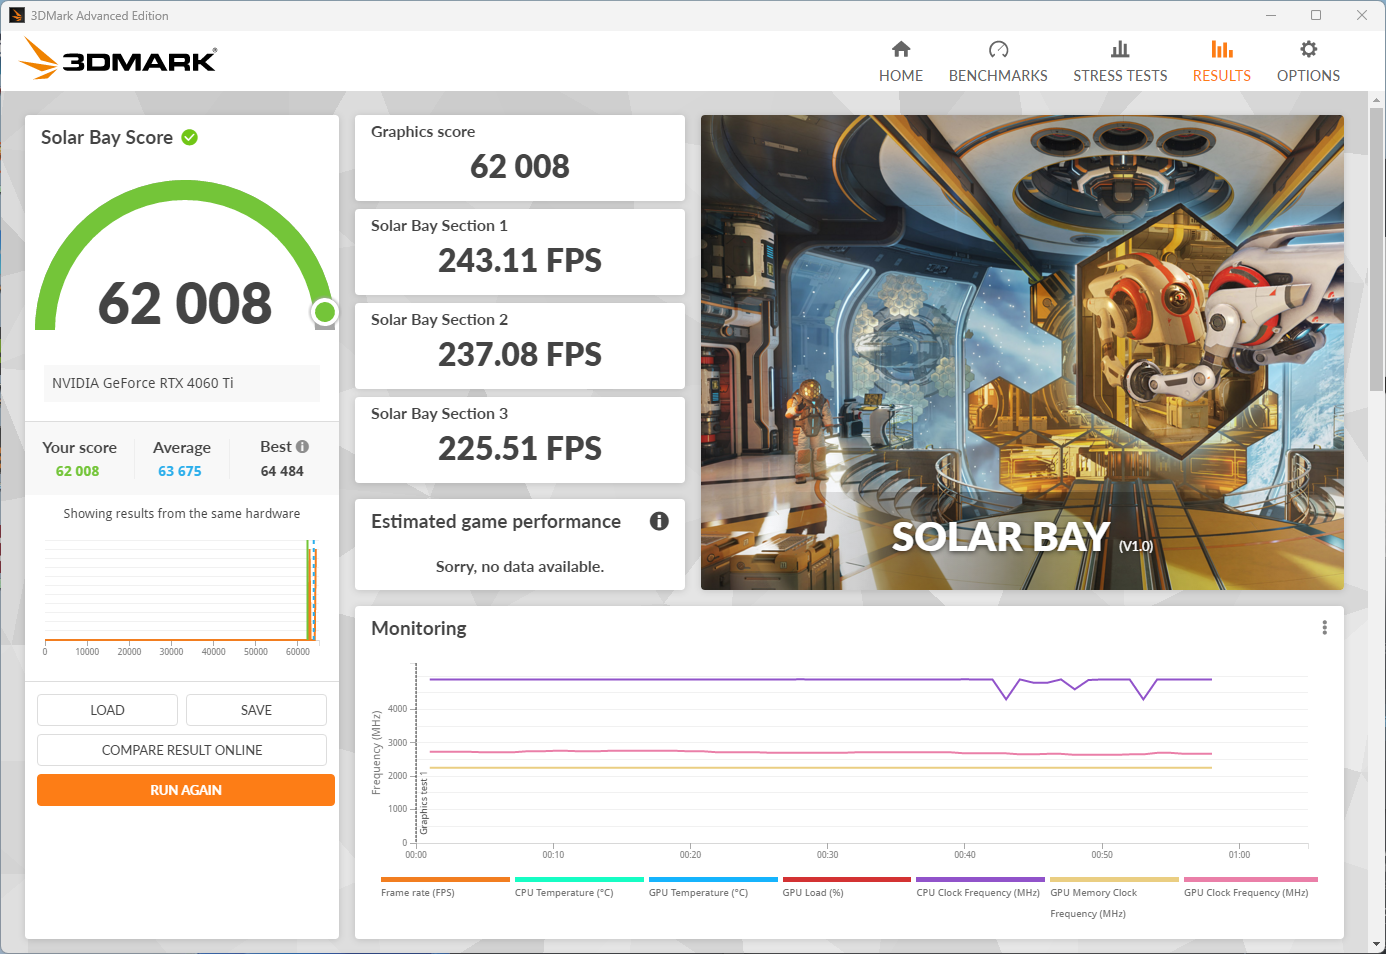
Task: Click Estimated game performance info icon
Action: point(659,521)
